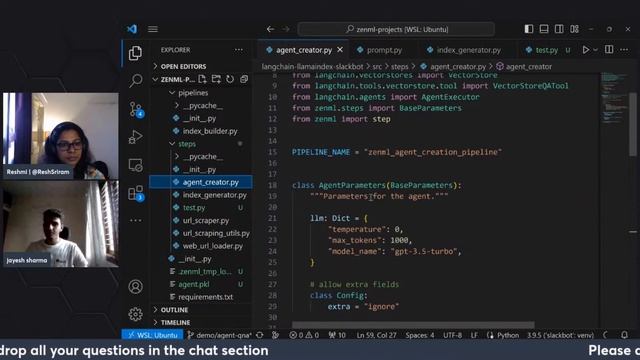Select agent_creator.py in the explorer tree
The height and width of the screenshot is (360, 640).
point(201,182)
